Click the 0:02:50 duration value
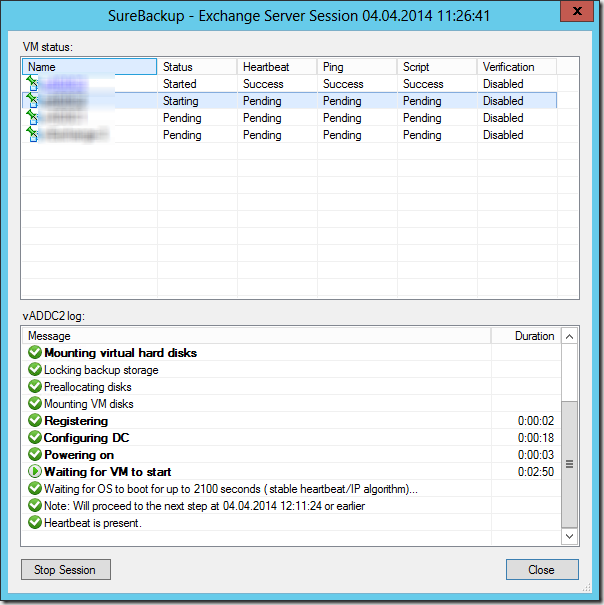This screenshot has width=604, height=605. coord(536,471)
